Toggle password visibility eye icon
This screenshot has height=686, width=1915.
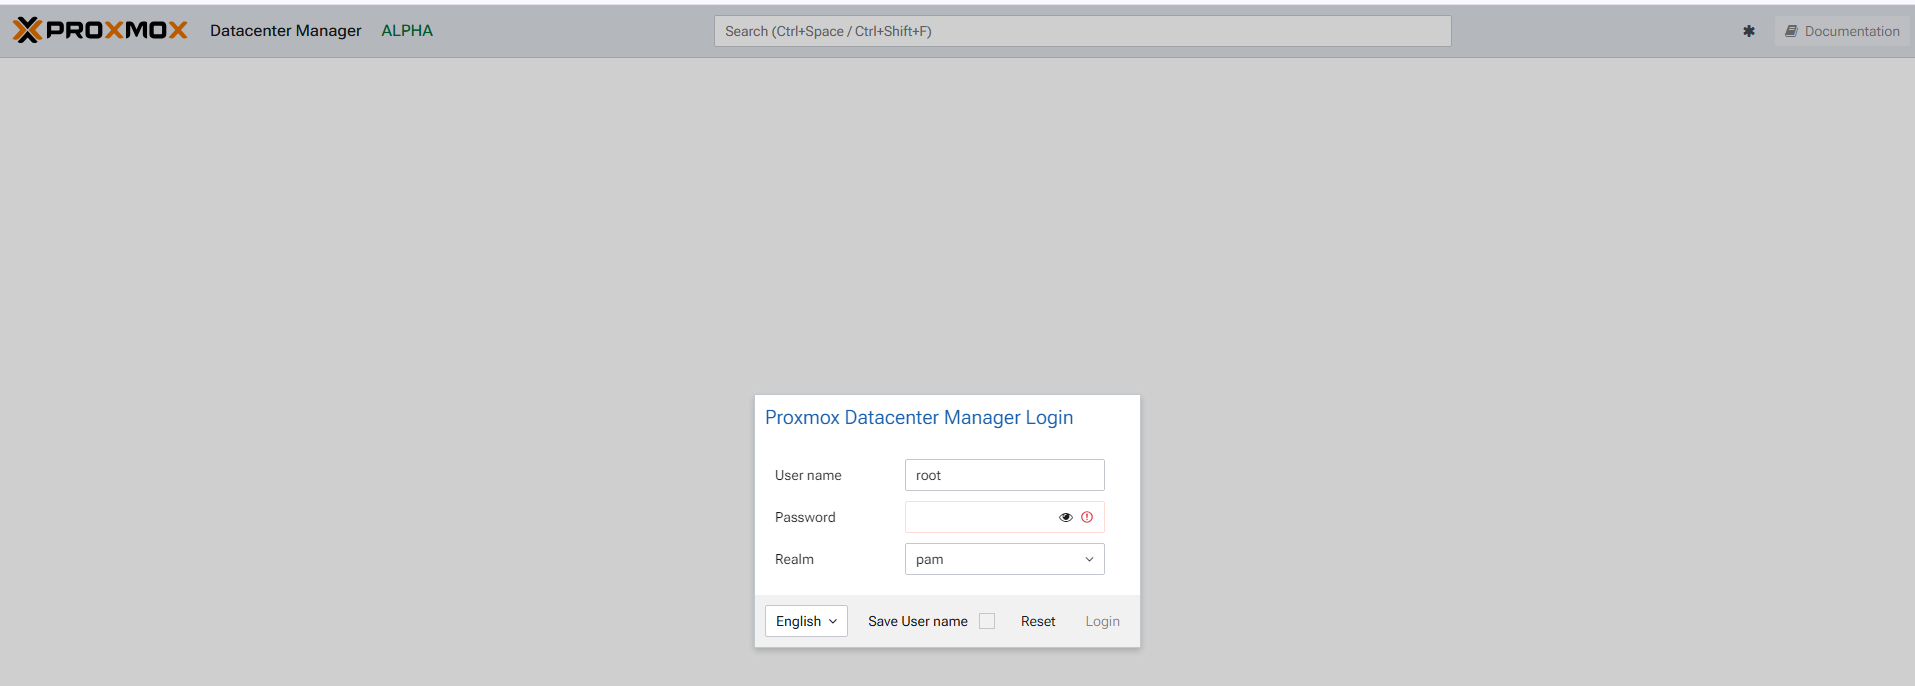1066,517
